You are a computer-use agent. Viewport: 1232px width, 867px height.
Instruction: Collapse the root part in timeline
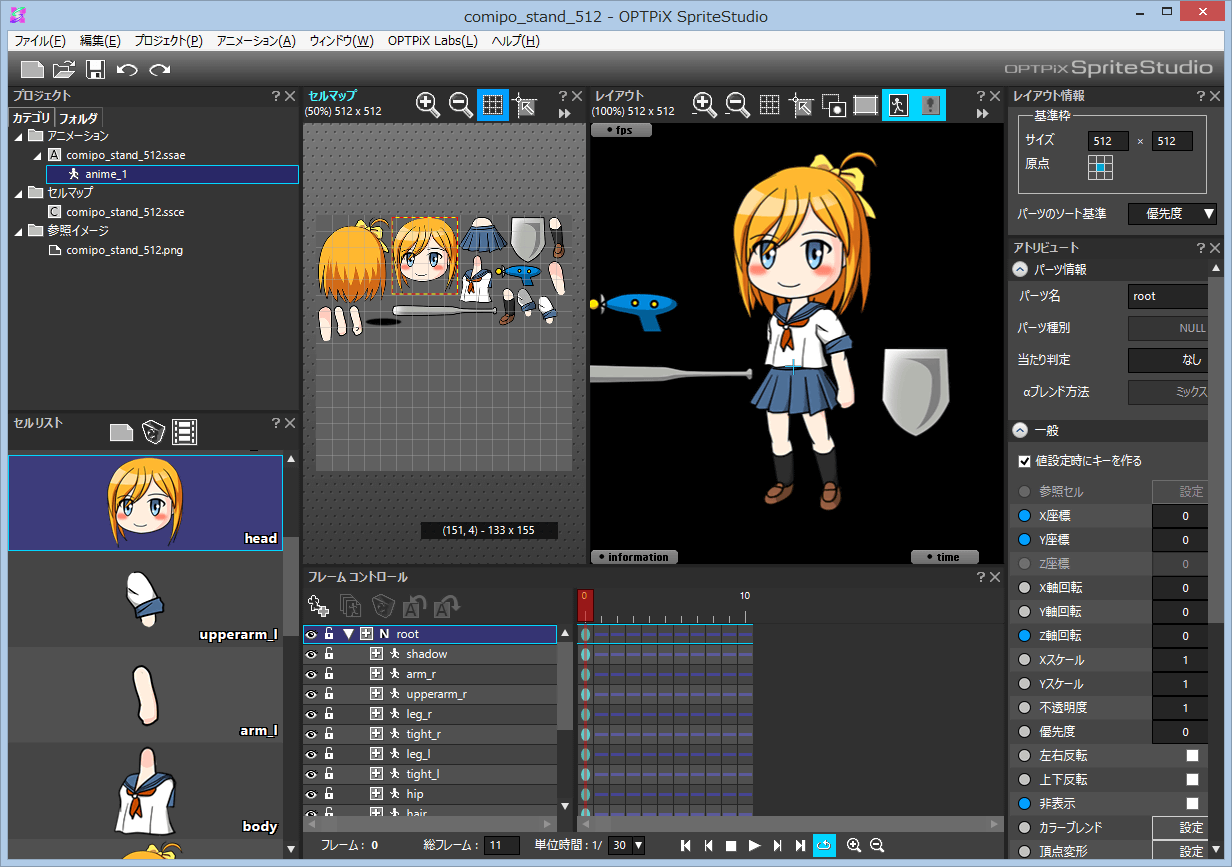[348, 634]
